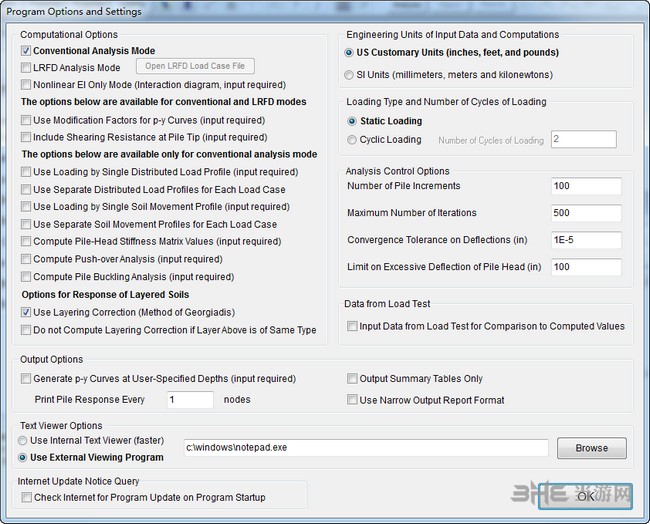Viewport: 650px width, 524px height.
Task: Check Use Modification Factors for p-y Curves
Action: (x=26, y=120)
